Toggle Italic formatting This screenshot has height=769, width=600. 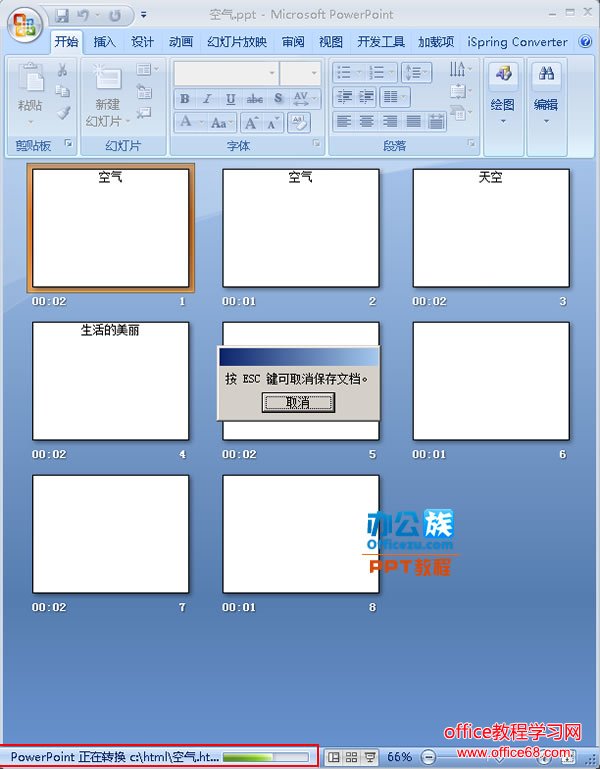(207, 99)
